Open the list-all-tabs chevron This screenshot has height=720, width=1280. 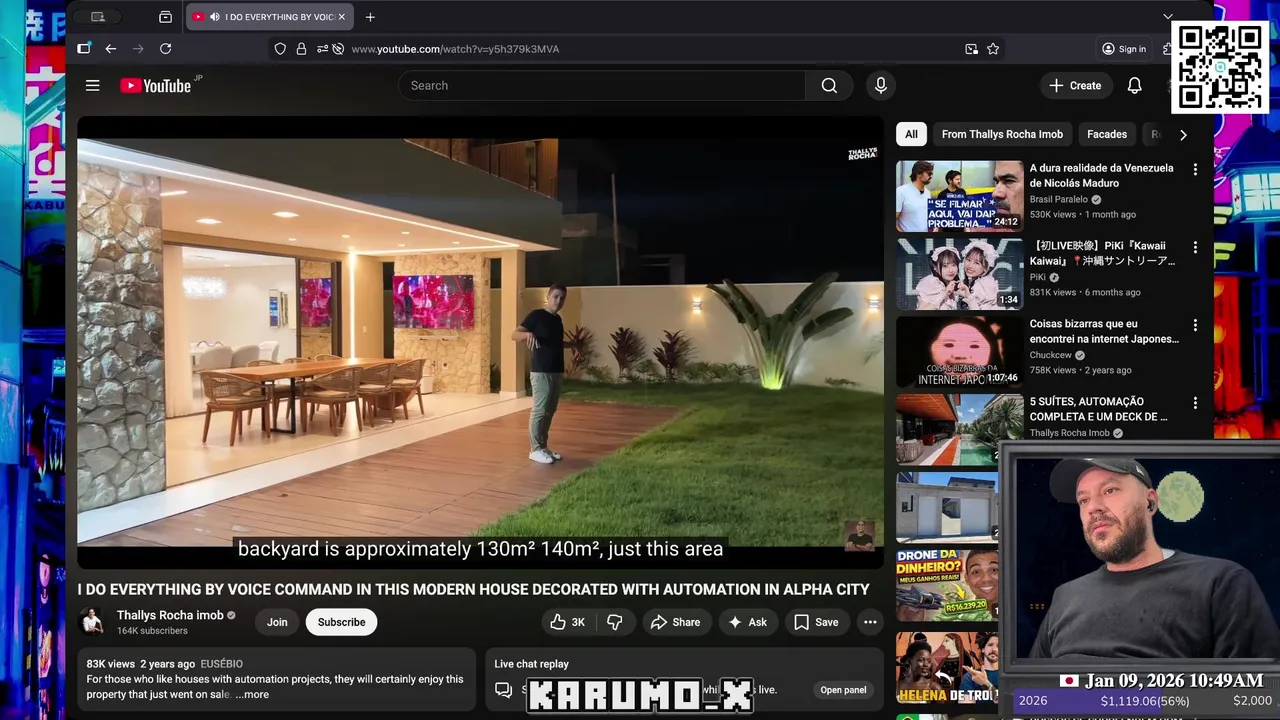point(1168,17)
